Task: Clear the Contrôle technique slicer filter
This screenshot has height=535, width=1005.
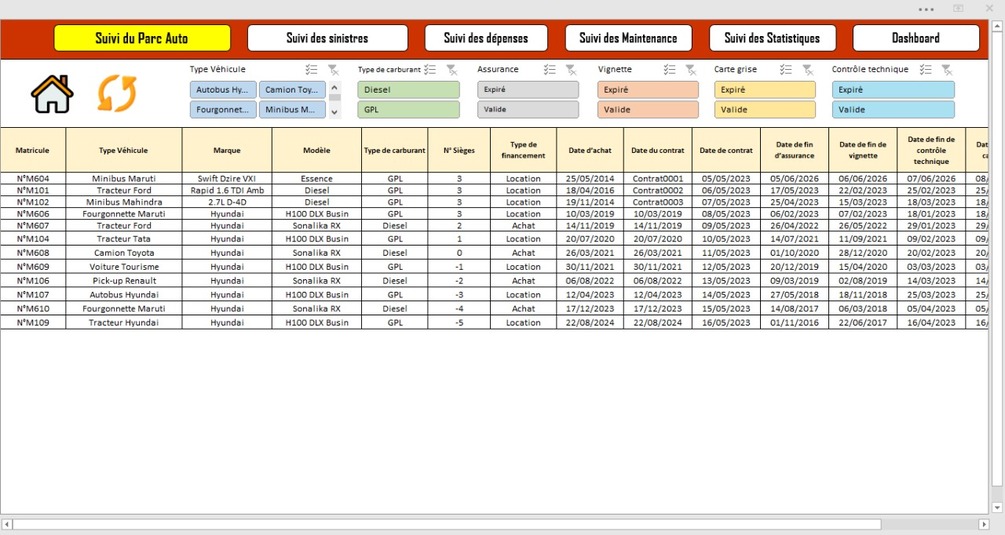Action: point(947,70)
